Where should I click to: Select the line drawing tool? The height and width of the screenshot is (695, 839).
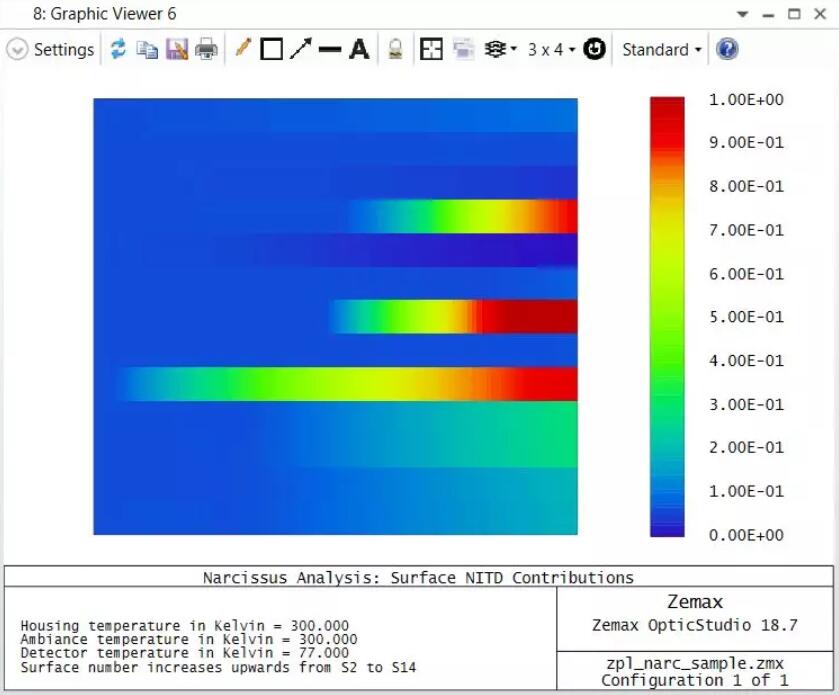click(x=329, y=49)
